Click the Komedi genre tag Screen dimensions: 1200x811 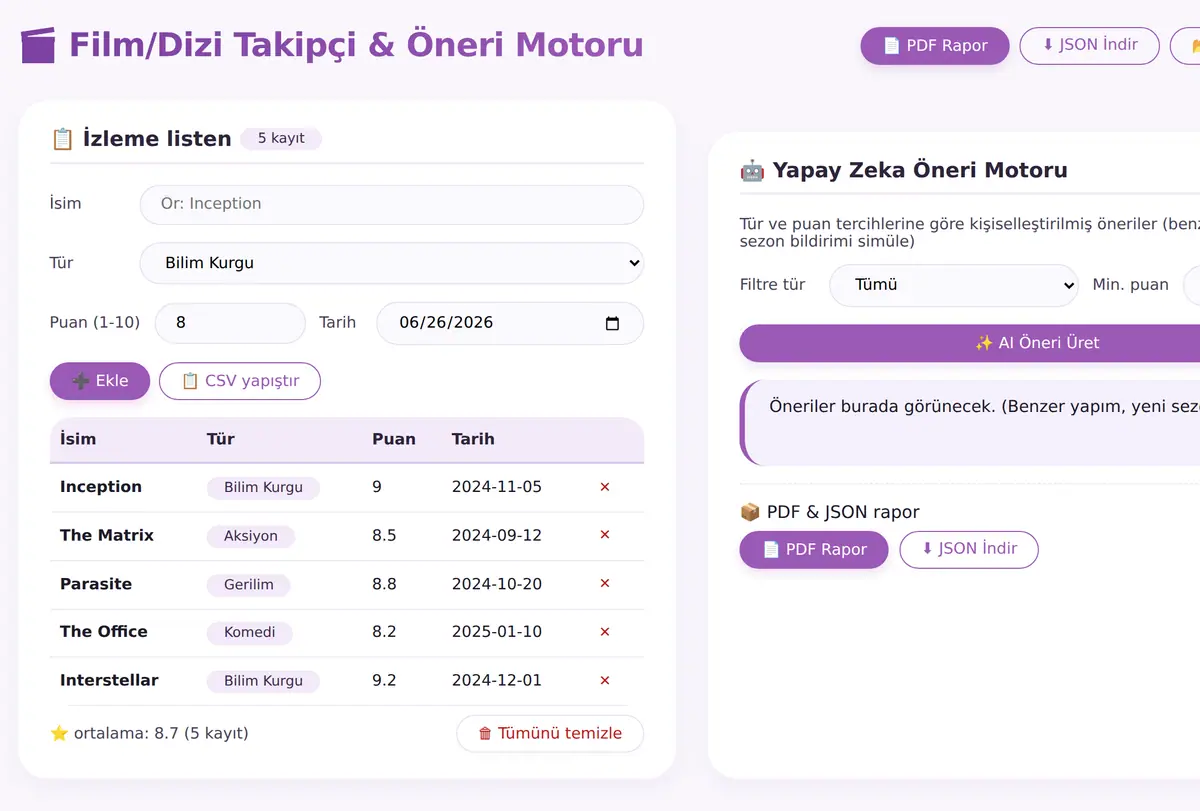250,633
